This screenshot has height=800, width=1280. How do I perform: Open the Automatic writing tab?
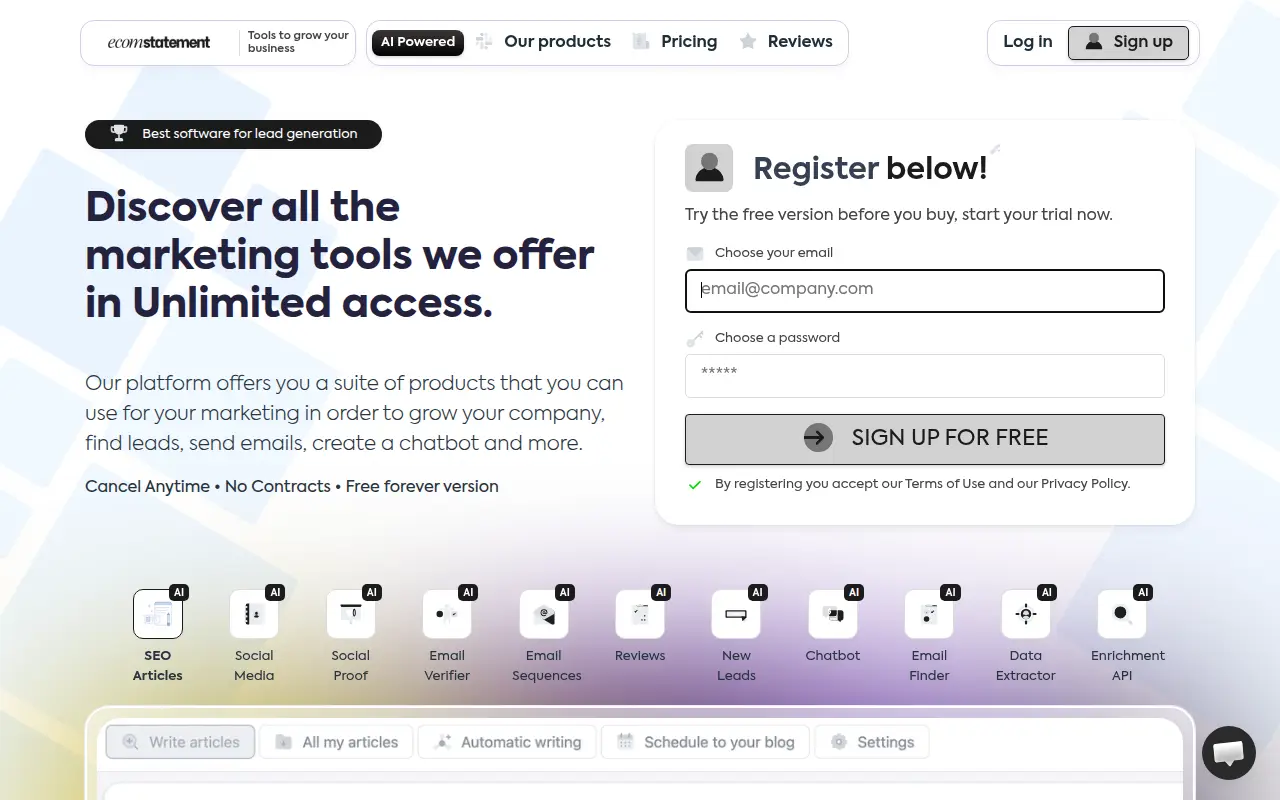(x=508, y=742)
